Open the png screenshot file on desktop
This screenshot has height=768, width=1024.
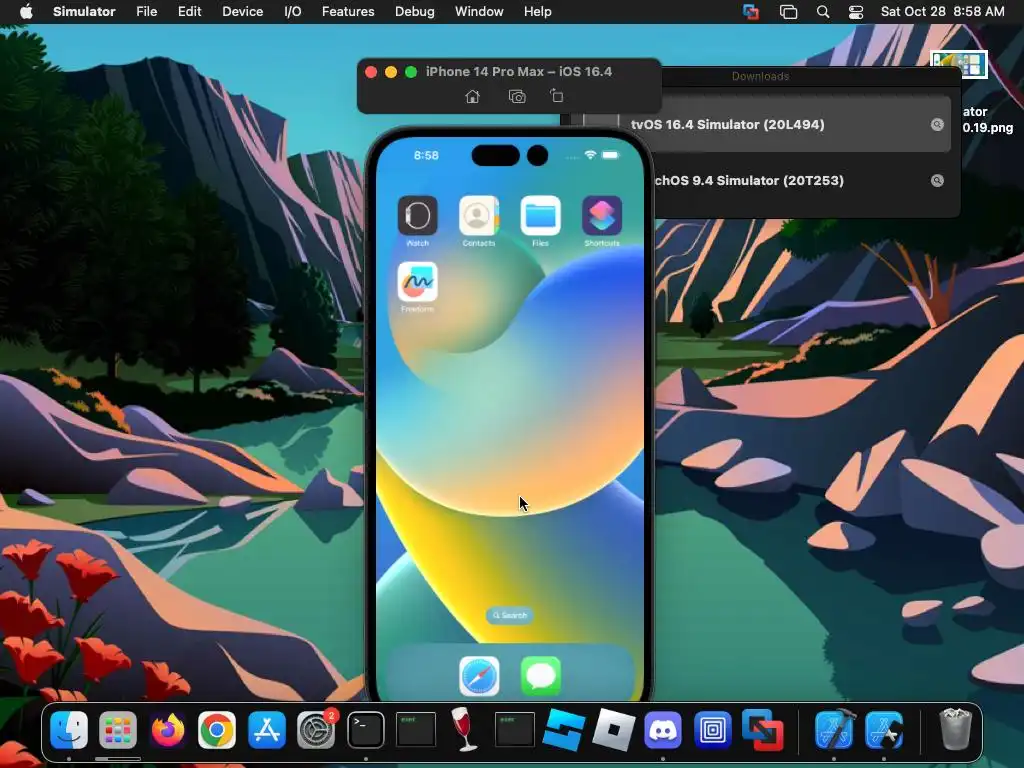959,64
